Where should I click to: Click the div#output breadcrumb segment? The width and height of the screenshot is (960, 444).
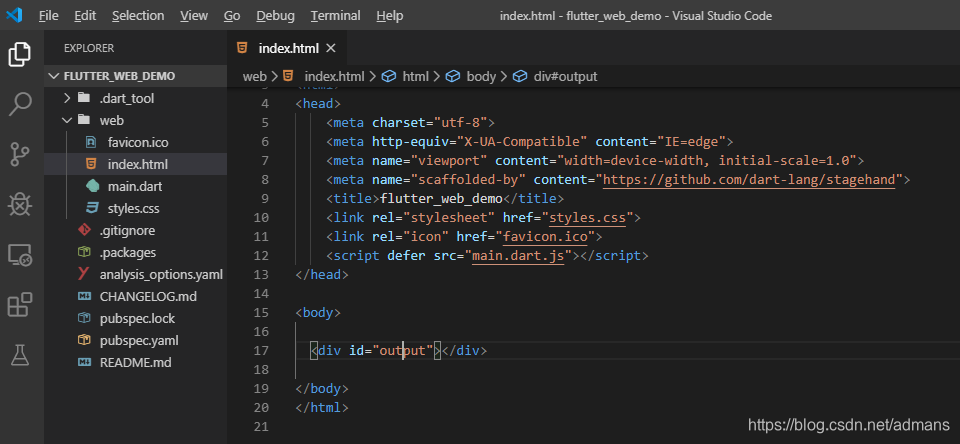(x=565, y=77)
